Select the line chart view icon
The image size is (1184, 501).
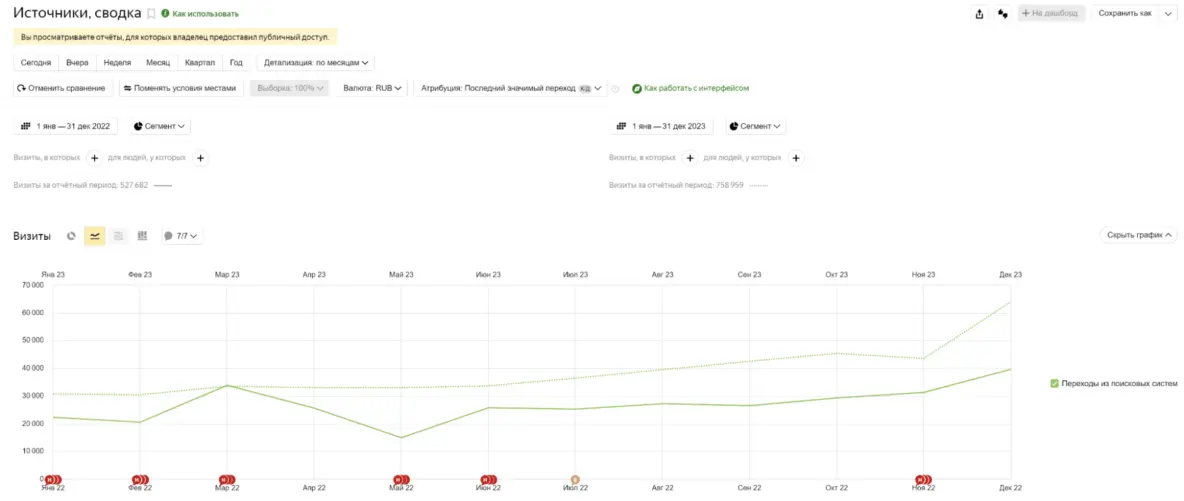95,236
